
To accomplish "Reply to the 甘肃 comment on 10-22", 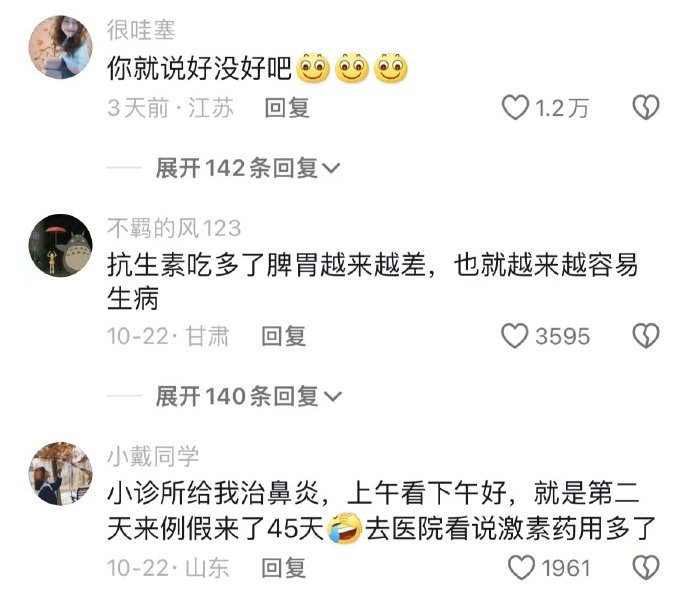I will point(284,337).
